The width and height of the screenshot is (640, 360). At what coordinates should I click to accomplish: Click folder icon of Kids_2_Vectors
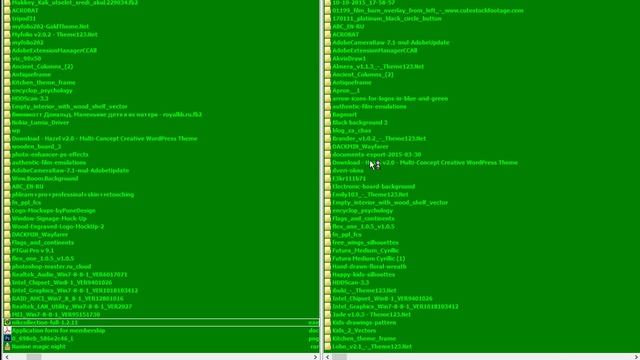pyautogui.click(x=328, y=331)
